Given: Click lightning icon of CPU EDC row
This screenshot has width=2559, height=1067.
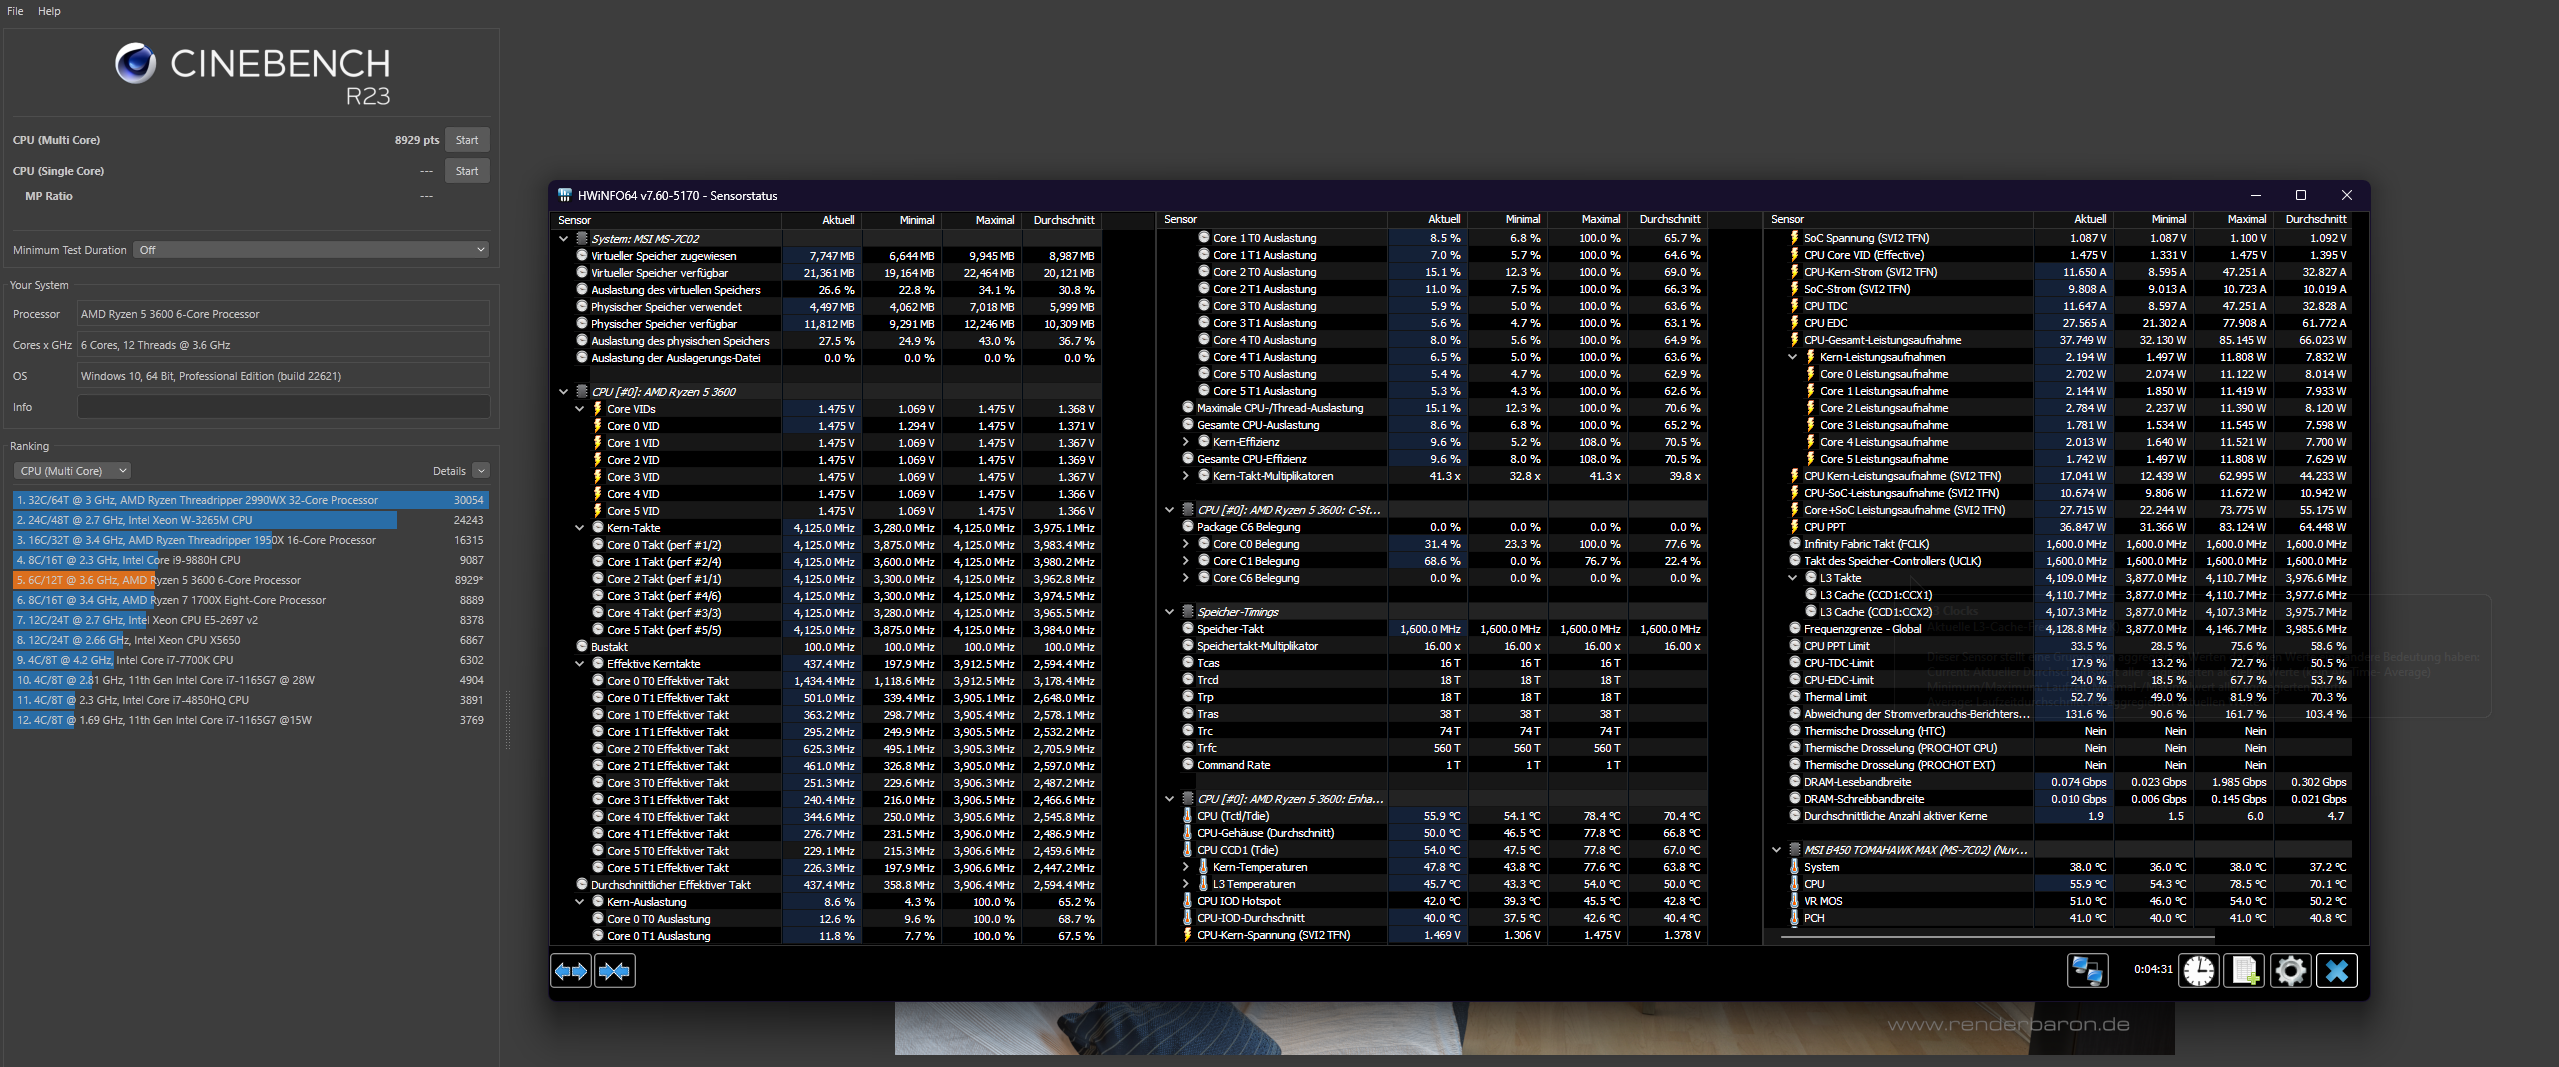Looking at the screenshot, I should (1794, 323).
